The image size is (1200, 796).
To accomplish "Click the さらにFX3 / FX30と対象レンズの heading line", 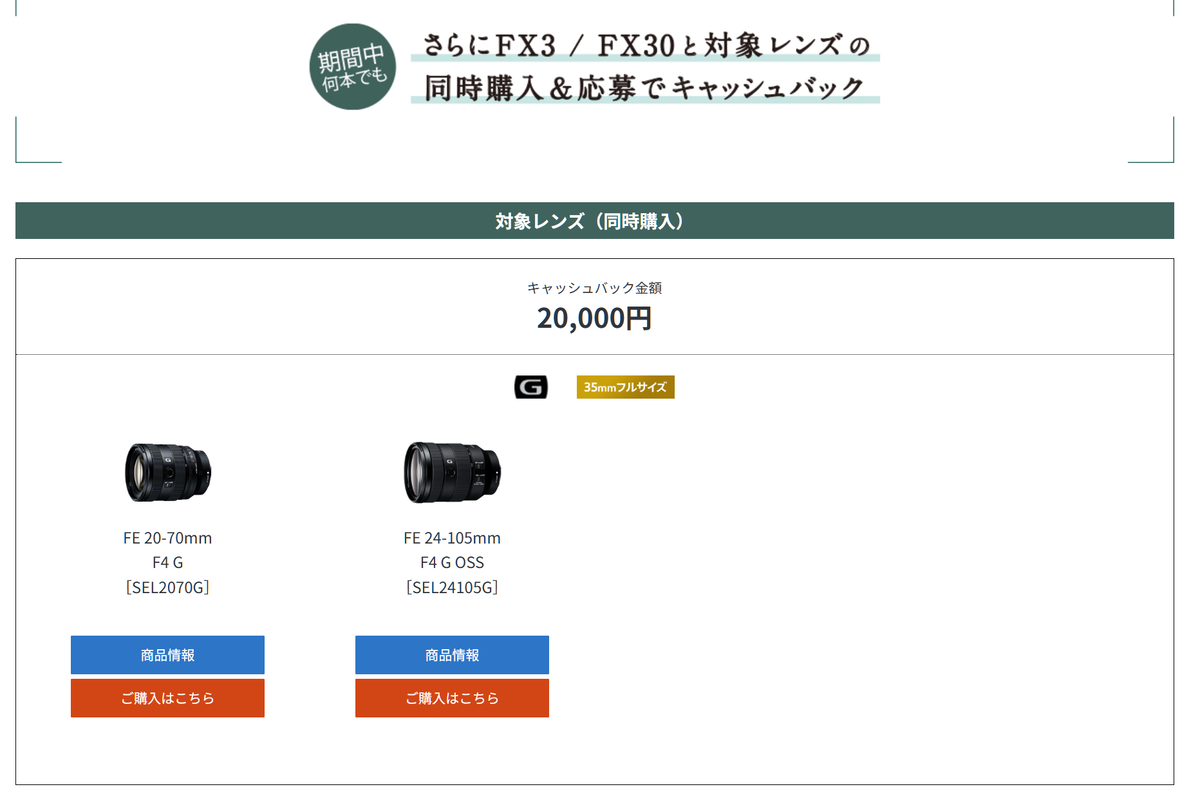I will click(x=645, y=45).
